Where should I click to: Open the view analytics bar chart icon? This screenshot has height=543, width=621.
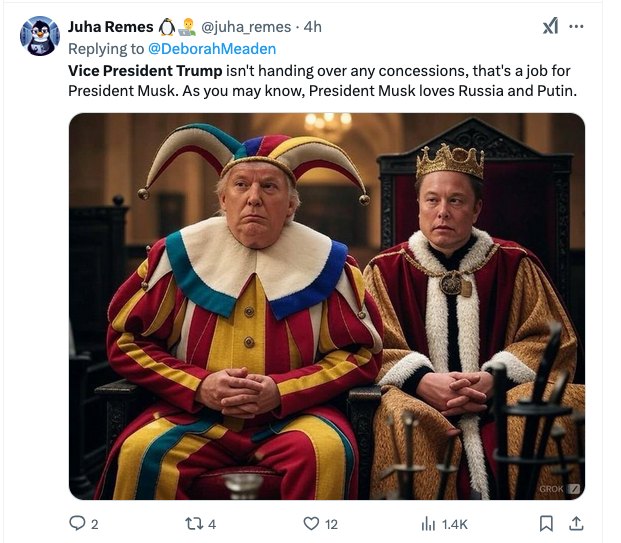[x=427, y=522]
